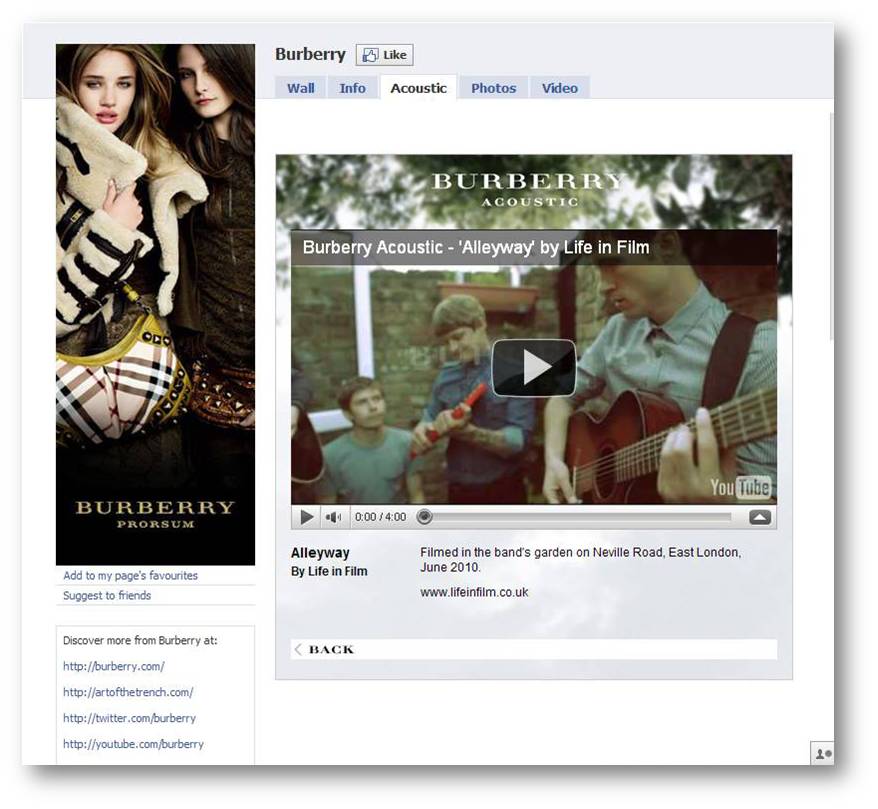The width and height of the screenshot is (878, 809).
Task: Click Suggest to friends link
Action: pyautogui.click(x=107, y=595)
